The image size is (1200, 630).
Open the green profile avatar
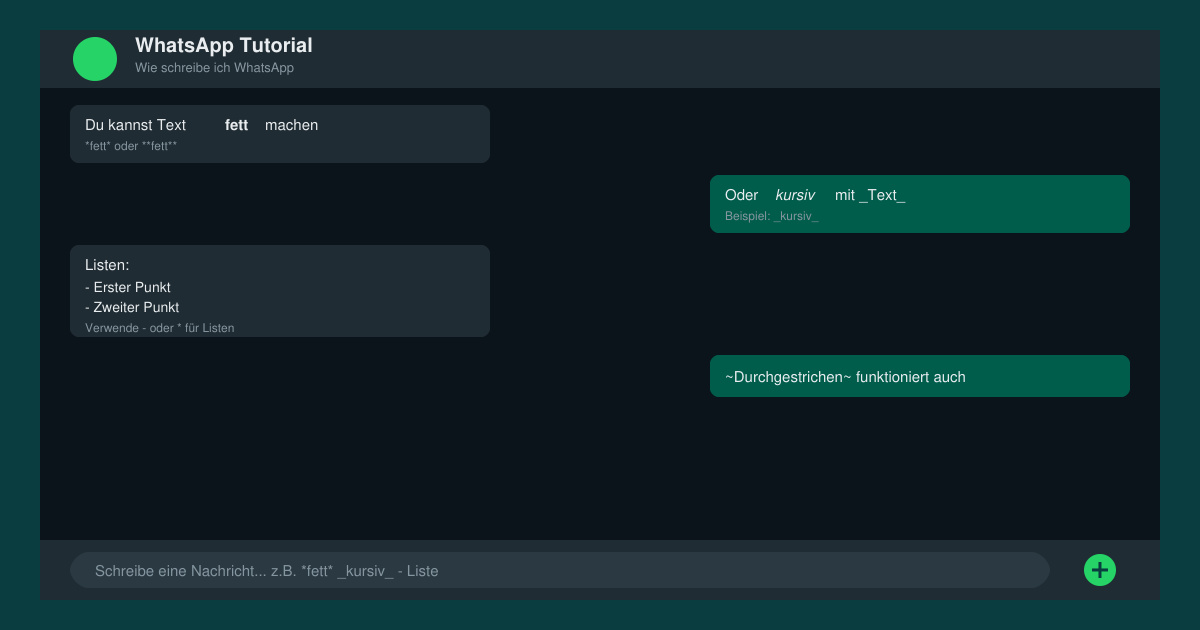(95, 59)
